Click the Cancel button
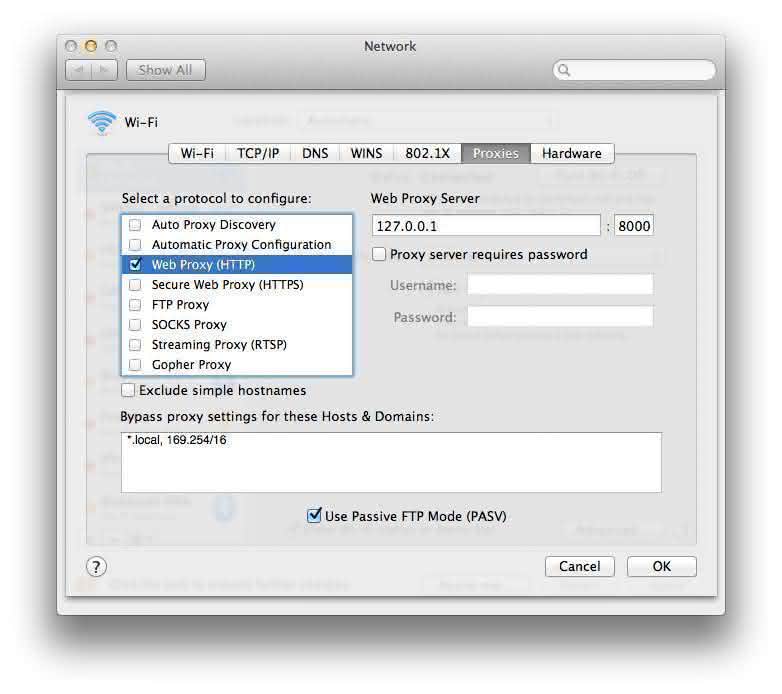This screenshot has height=694, width=782. [x=579, y=566]
